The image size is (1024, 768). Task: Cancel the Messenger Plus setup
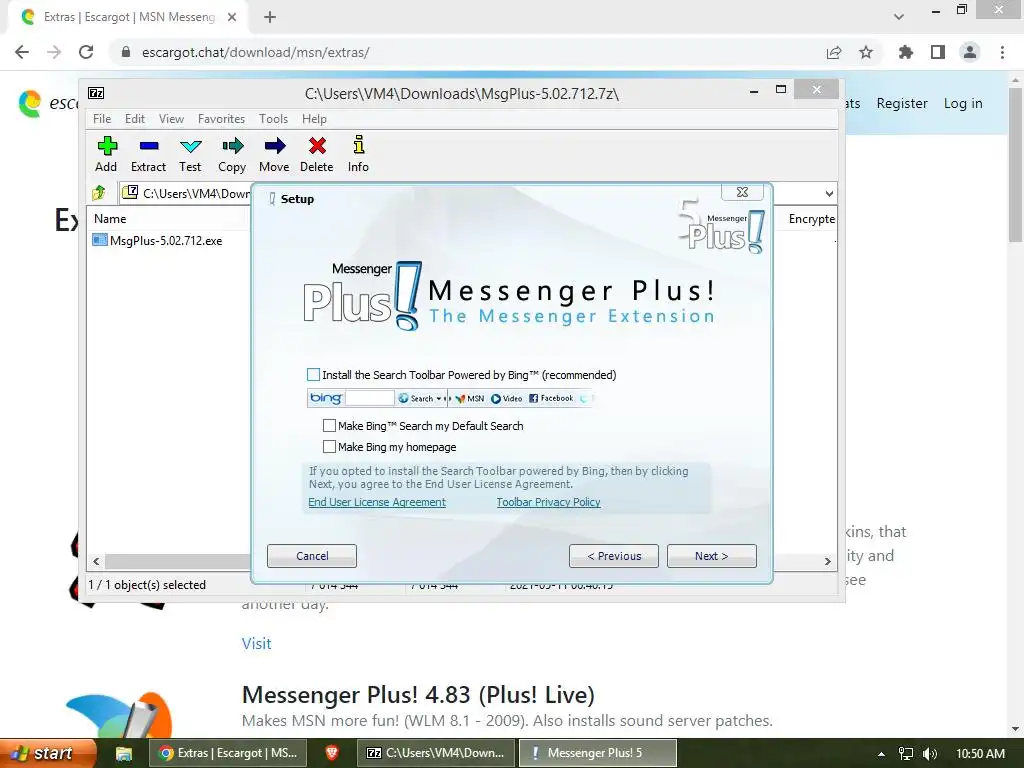(312, 556)
